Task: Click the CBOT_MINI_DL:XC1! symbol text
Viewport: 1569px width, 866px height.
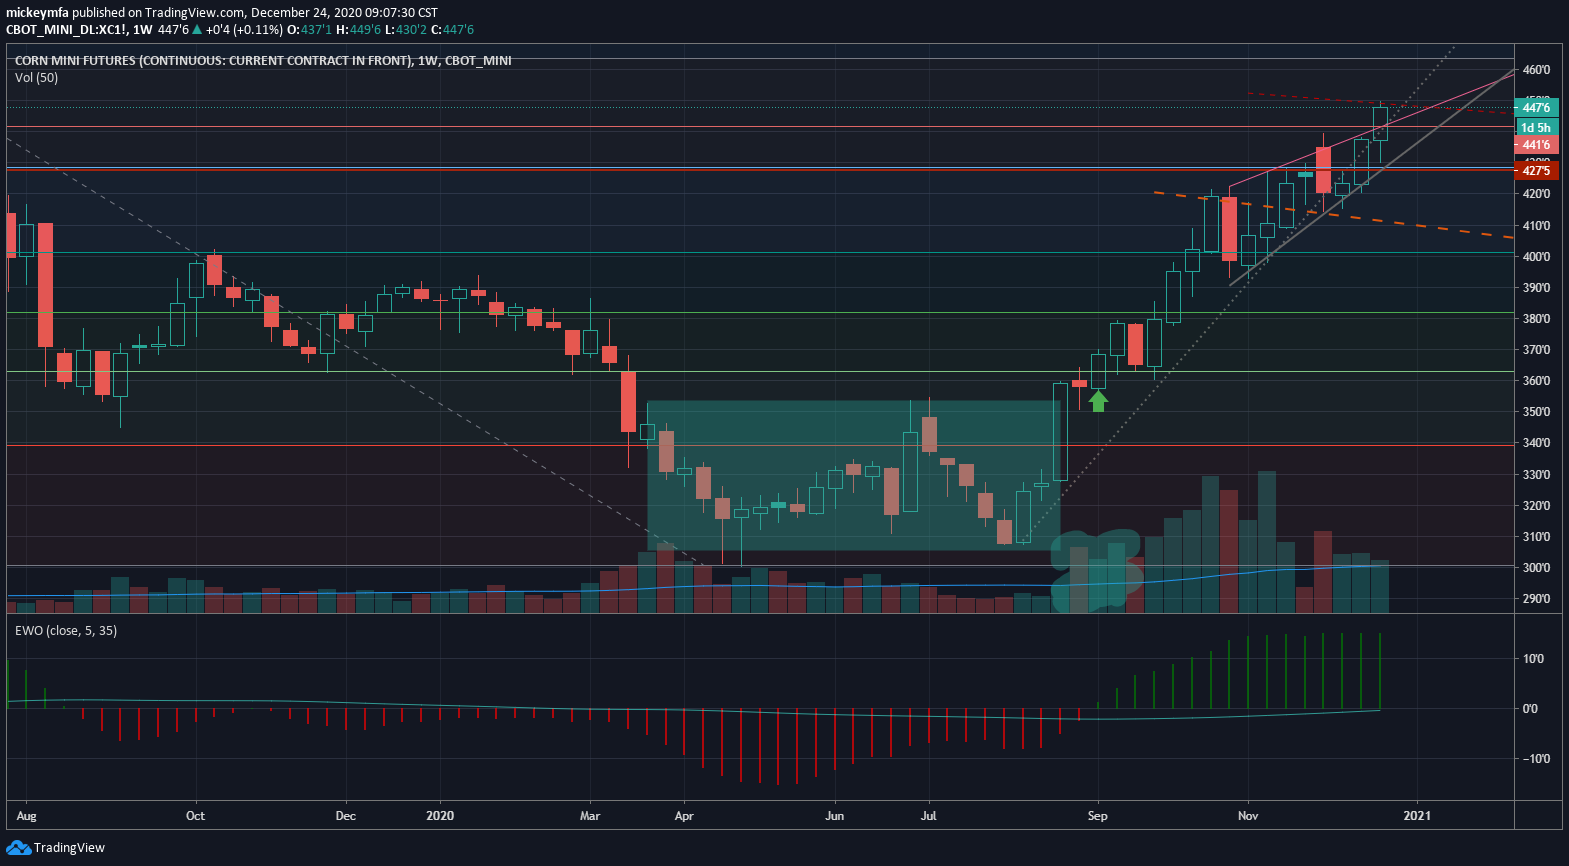Action: point(68,30)
